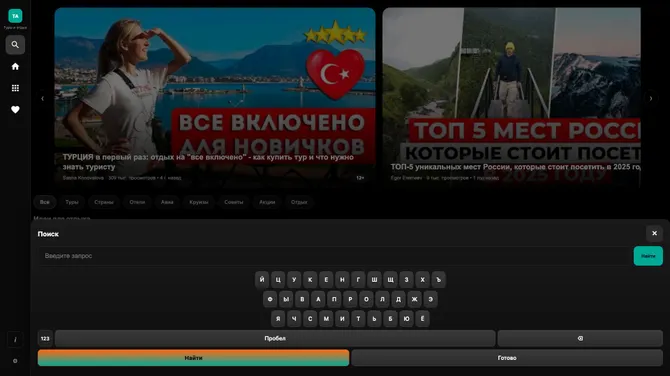The height and width of the screenshot is (376, 670).
Task: Focus the Введите запрос search field
Action: pyautogui.click(x=335, y=256)
